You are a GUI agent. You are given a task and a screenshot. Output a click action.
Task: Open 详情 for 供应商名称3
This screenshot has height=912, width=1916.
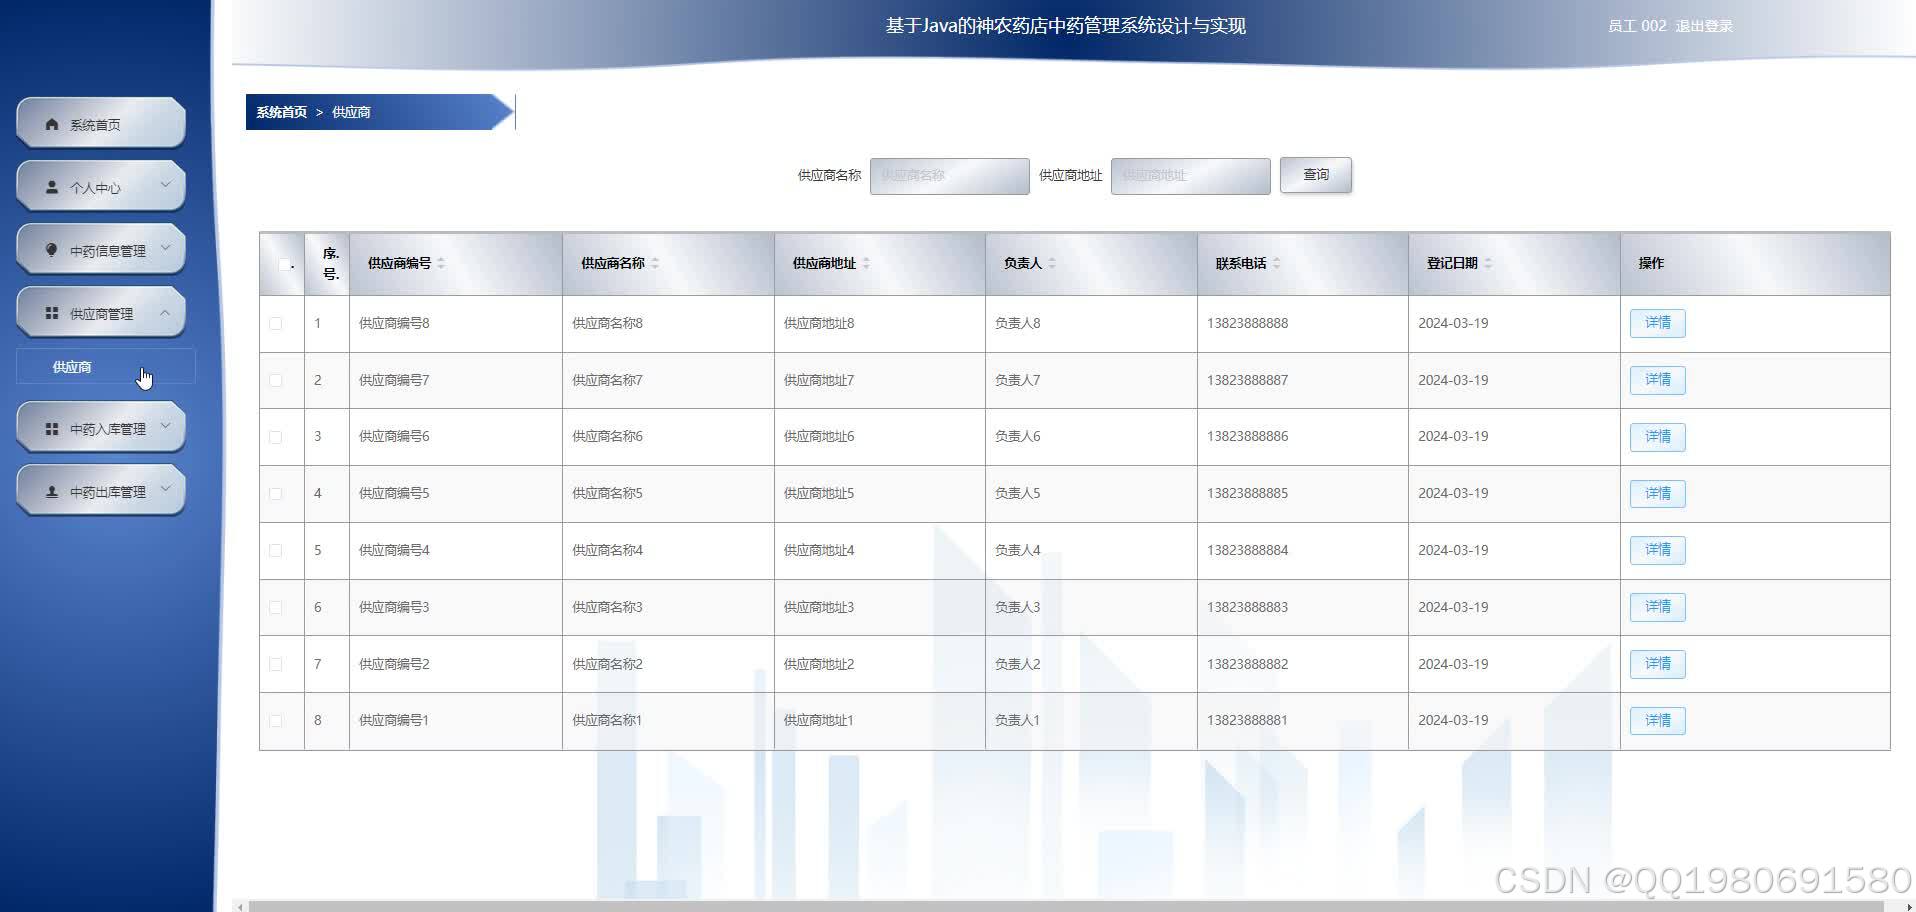coord(1657,607)
